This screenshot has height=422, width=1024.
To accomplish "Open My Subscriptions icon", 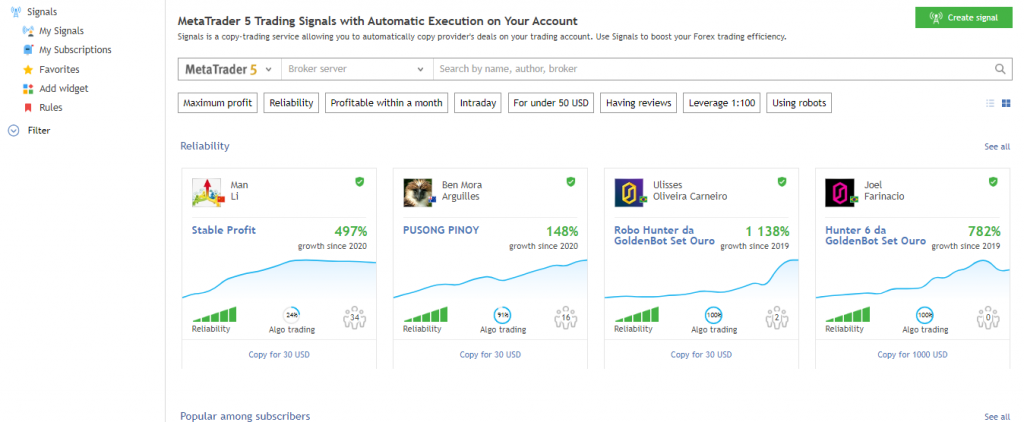I will point(27,50).
